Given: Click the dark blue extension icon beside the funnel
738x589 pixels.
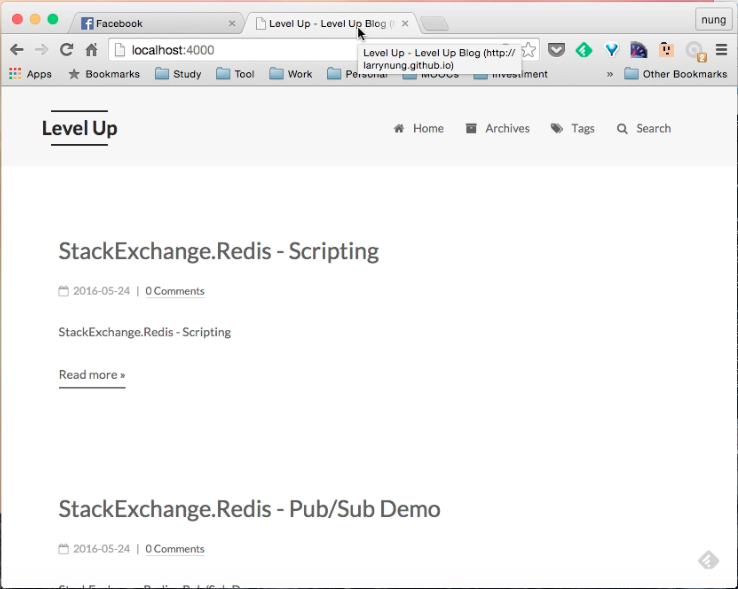Looking at the screenshot, I should click(x=639, y=50).
